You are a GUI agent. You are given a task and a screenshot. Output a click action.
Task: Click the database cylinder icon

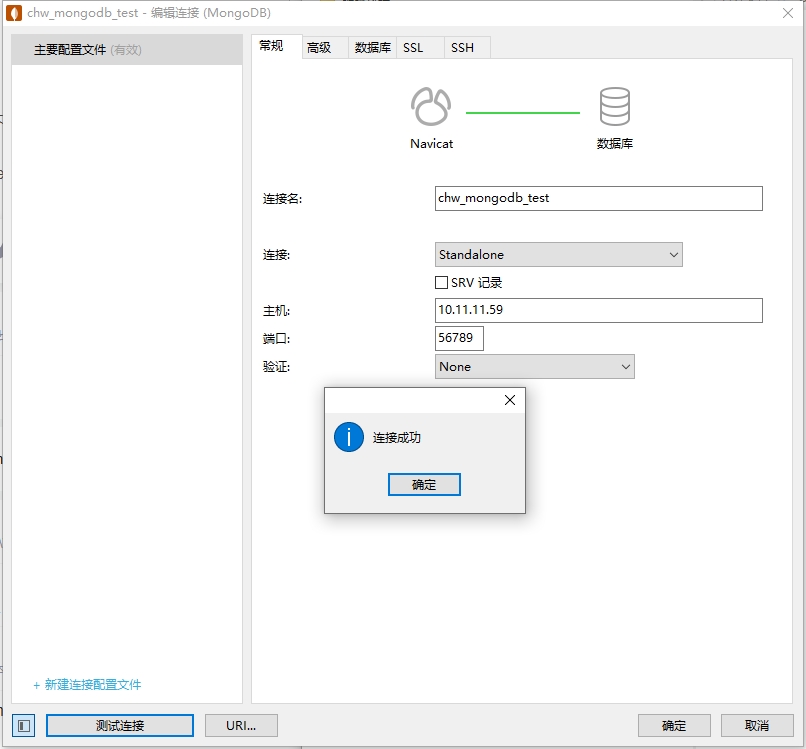point(614,106)
